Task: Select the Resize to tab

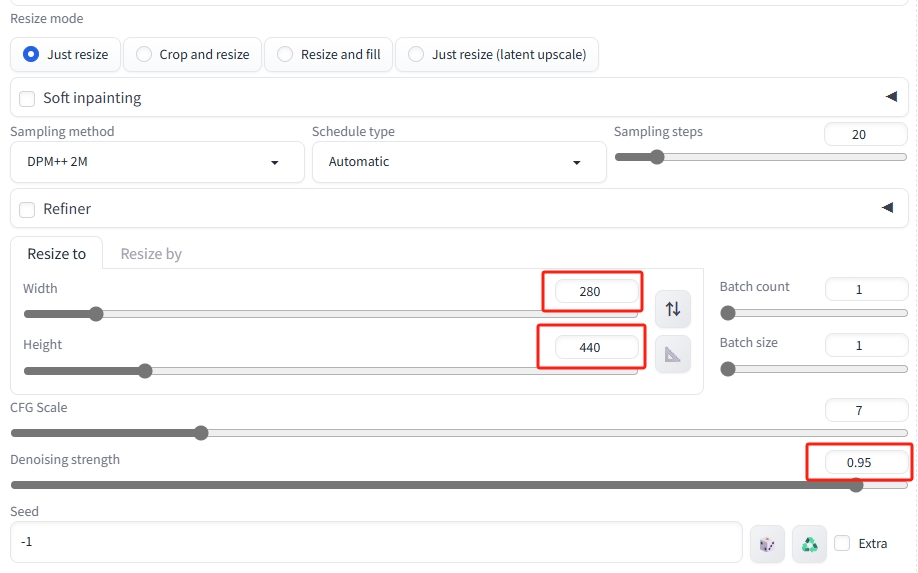Action: point(57,254)
